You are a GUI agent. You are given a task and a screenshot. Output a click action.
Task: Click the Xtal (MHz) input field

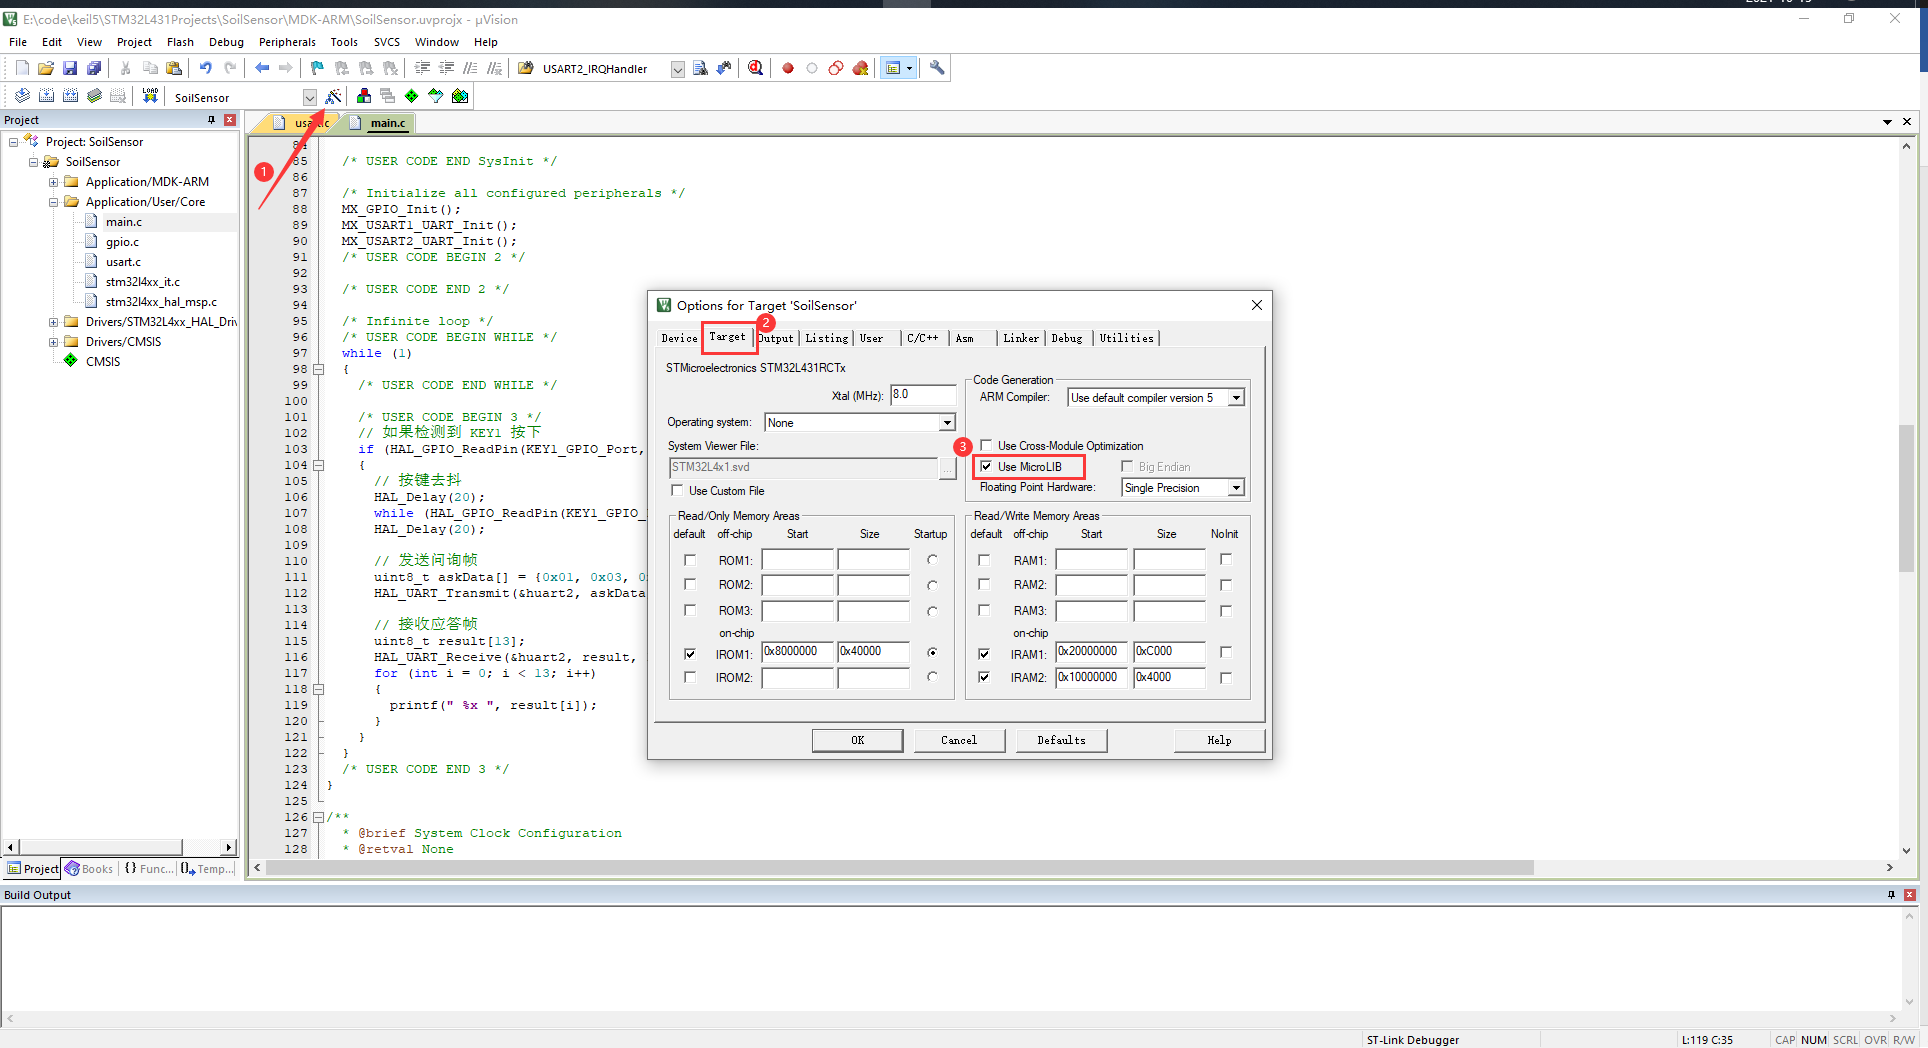point(922,395)
